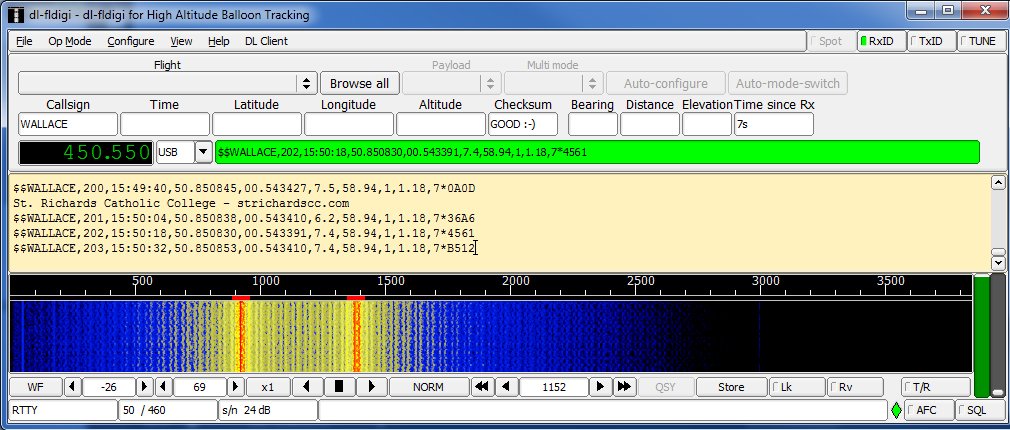Click the Auto-configure button
Screen dimensions: 1010x430
(x=665, y=83)
